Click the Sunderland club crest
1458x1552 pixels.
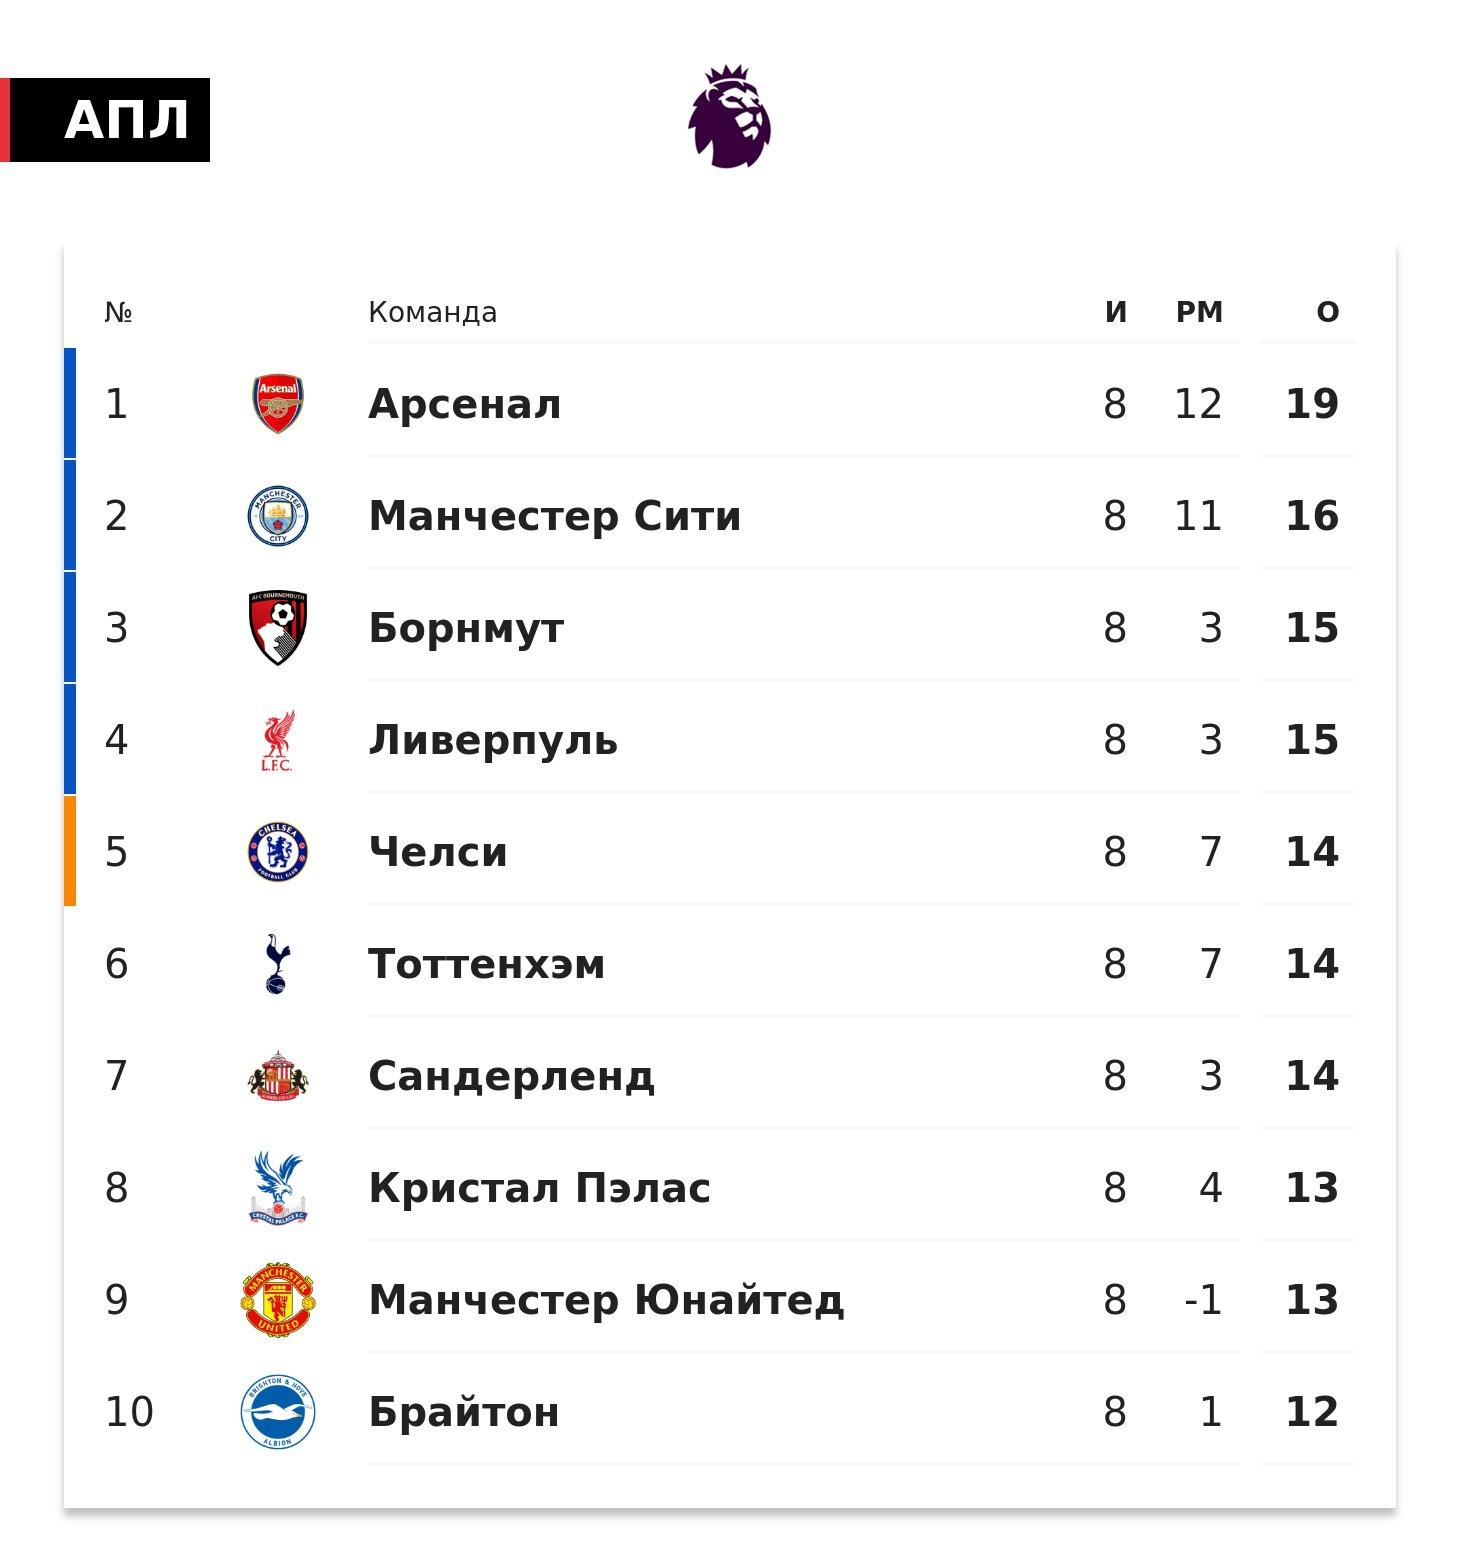[x=277, y=1076]
